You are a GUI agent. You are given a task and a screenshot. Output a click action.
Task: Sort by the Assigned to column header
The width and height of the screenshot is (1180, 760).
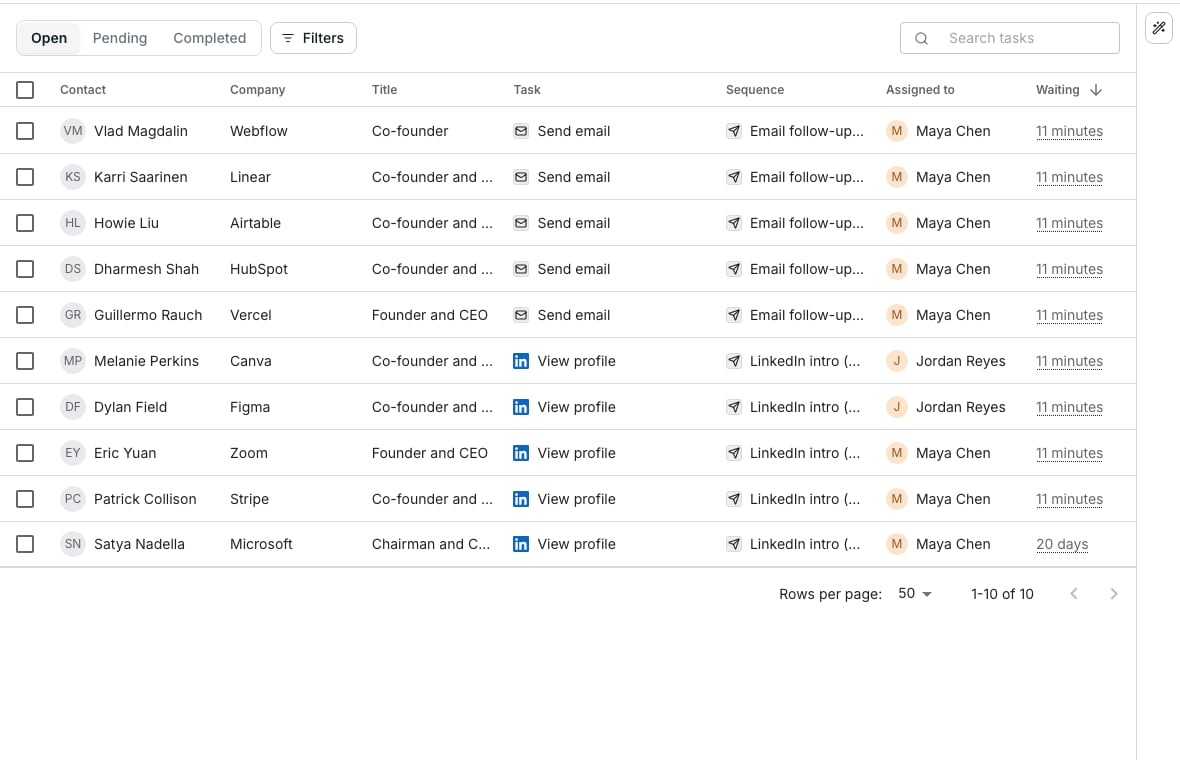pyautogui.click(x=920, y=90)
